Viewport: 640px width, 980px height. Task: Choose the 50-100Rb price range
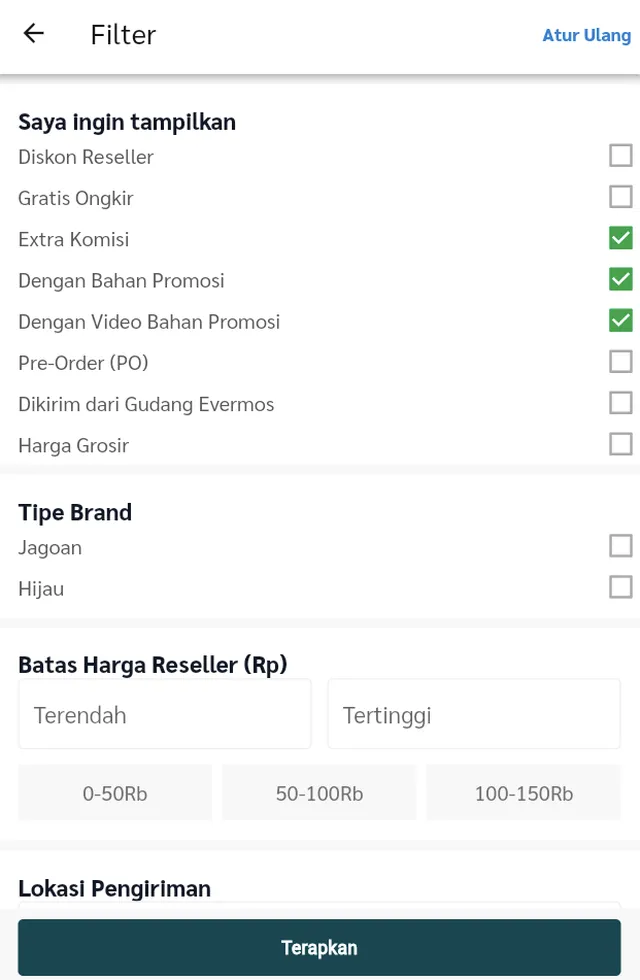(x=319, y=793)
